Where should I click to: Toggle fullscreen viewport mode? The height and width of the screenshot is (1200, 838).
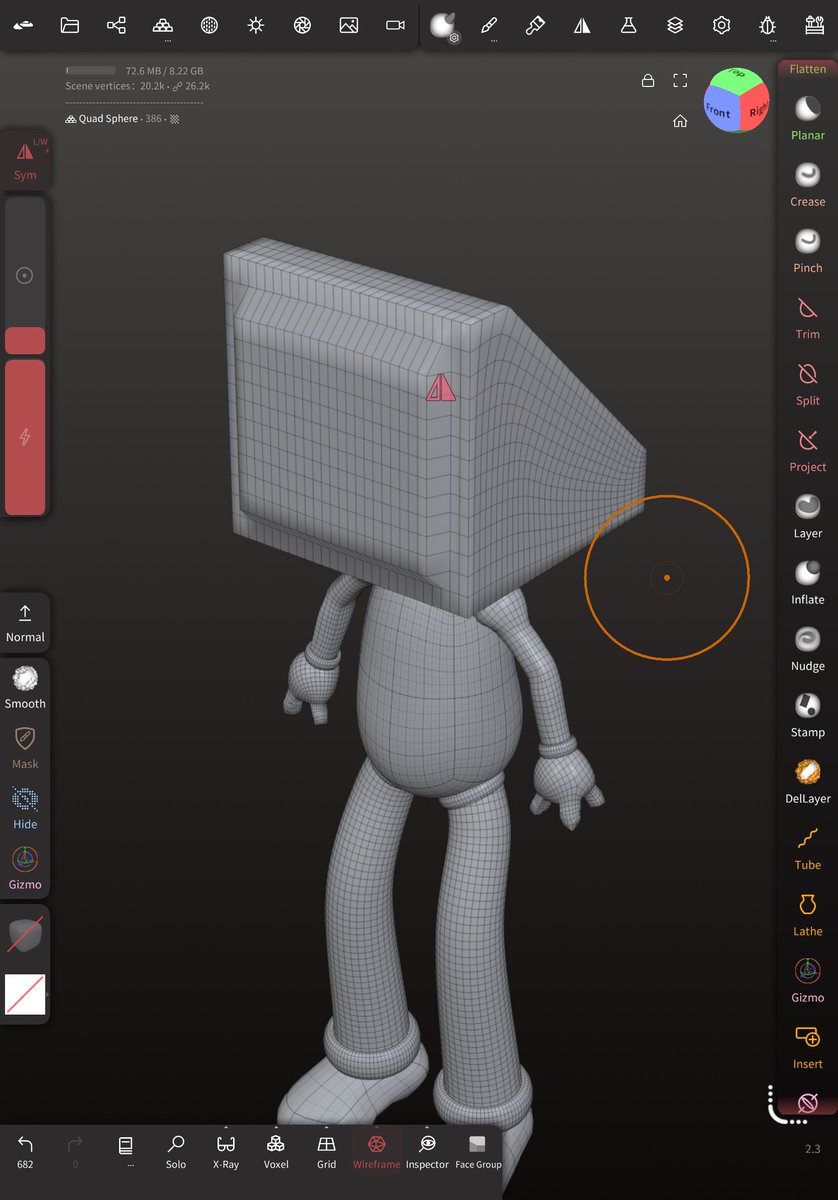pos(681,80)
